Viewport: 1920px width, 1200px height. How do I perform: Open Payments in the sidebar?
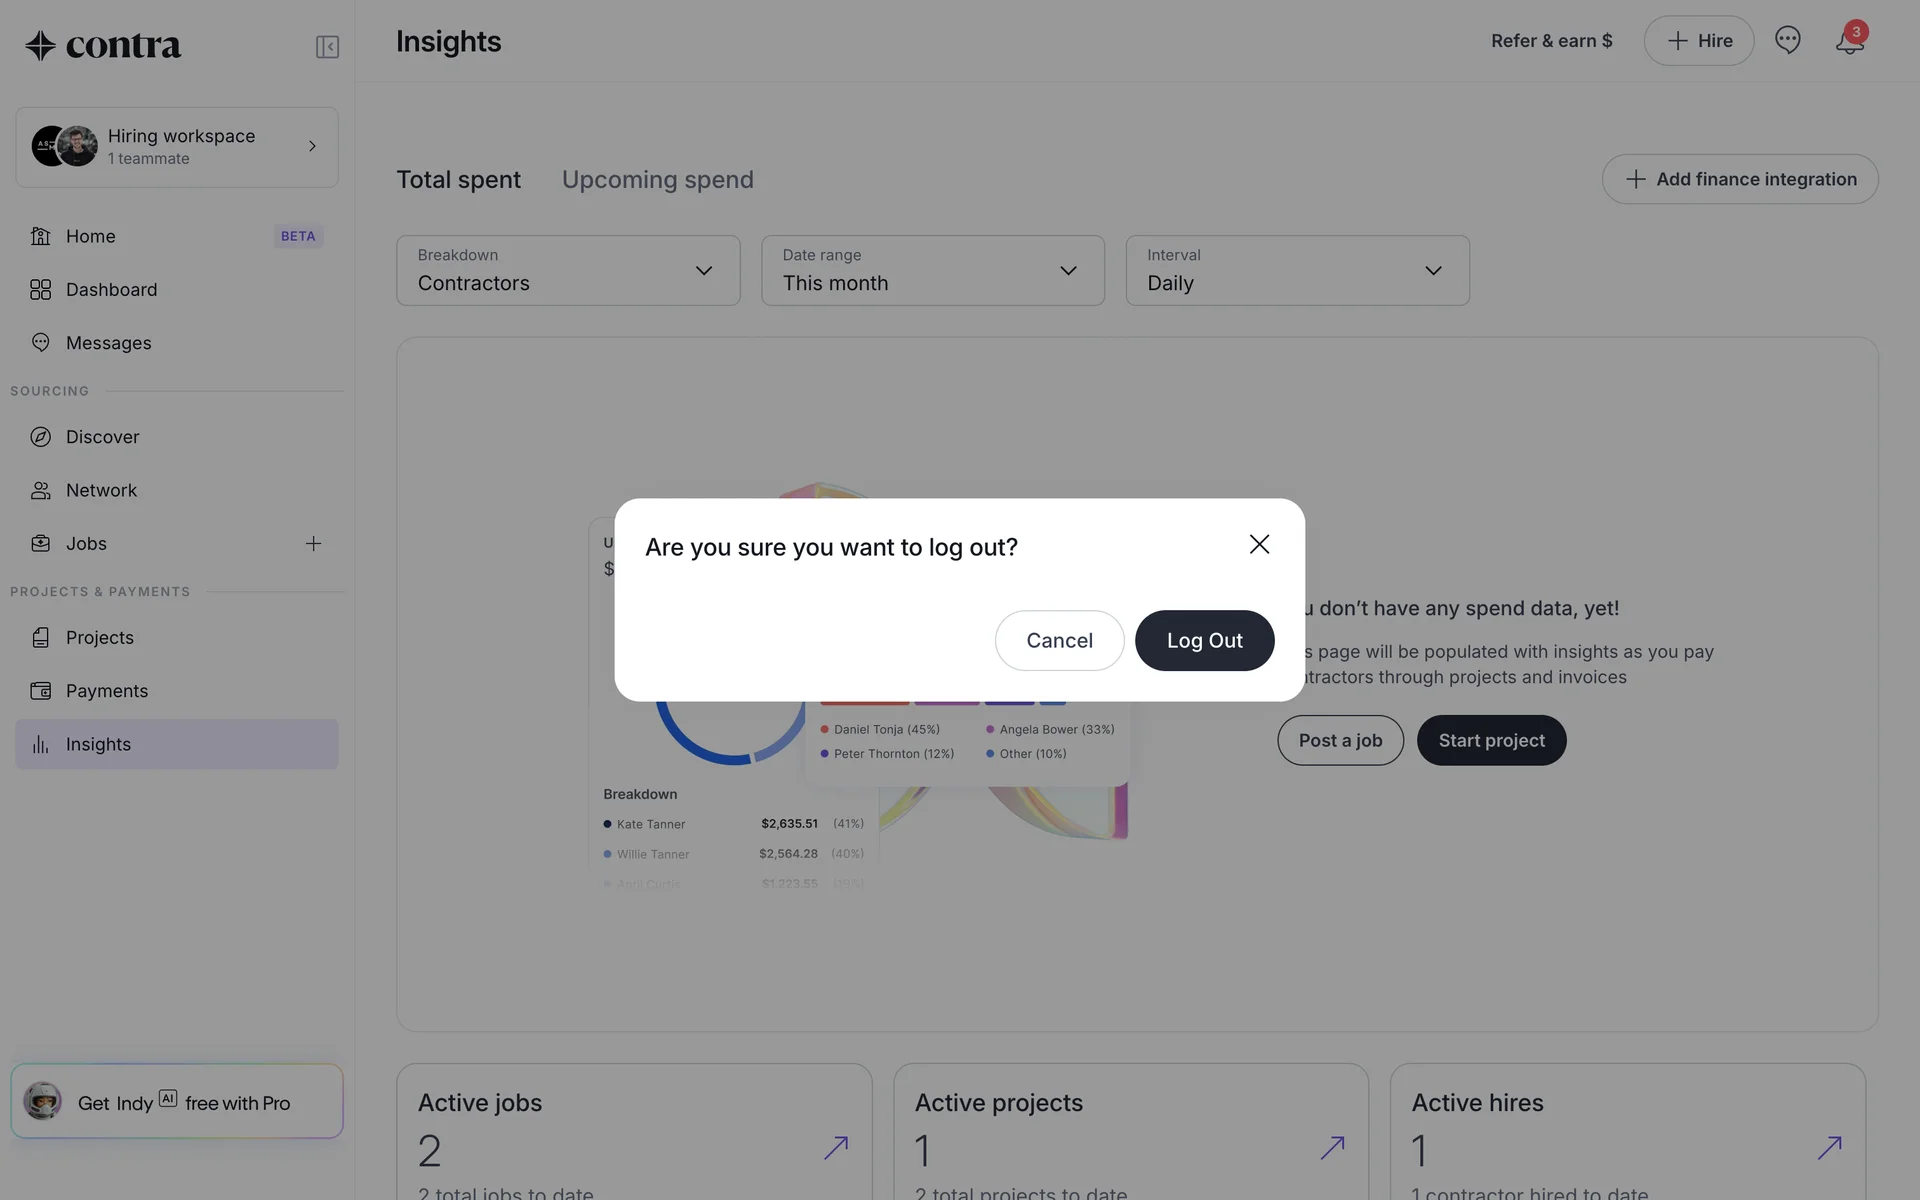coord(107,691)
